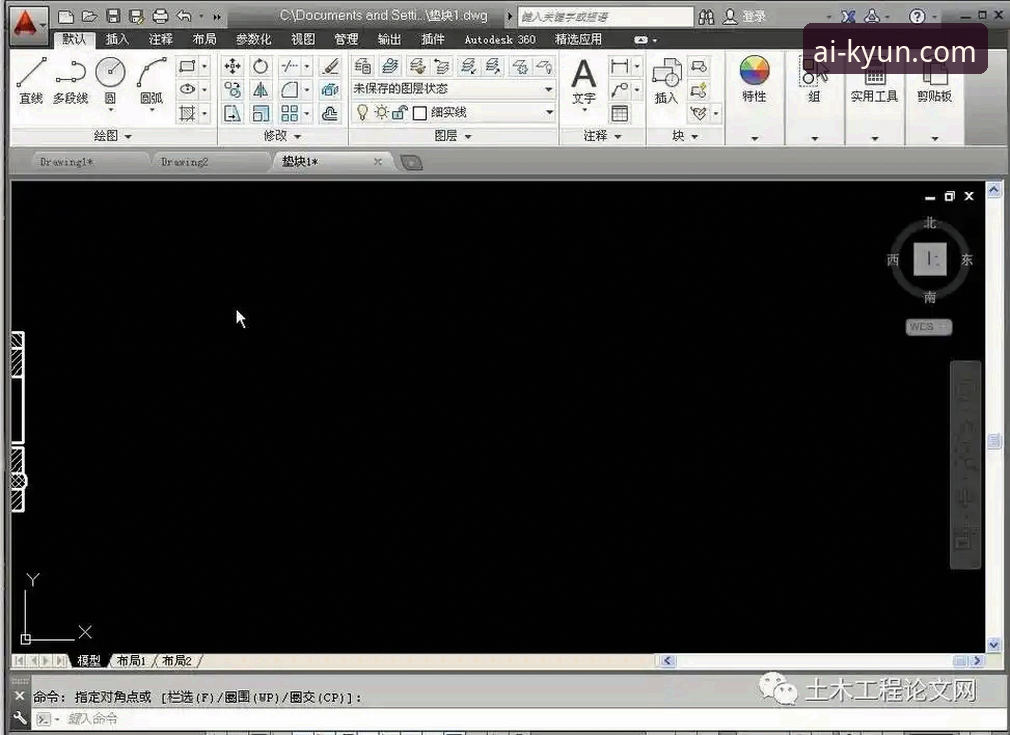
Task: Select the Mirror tool icon
Action: [260, 90]
